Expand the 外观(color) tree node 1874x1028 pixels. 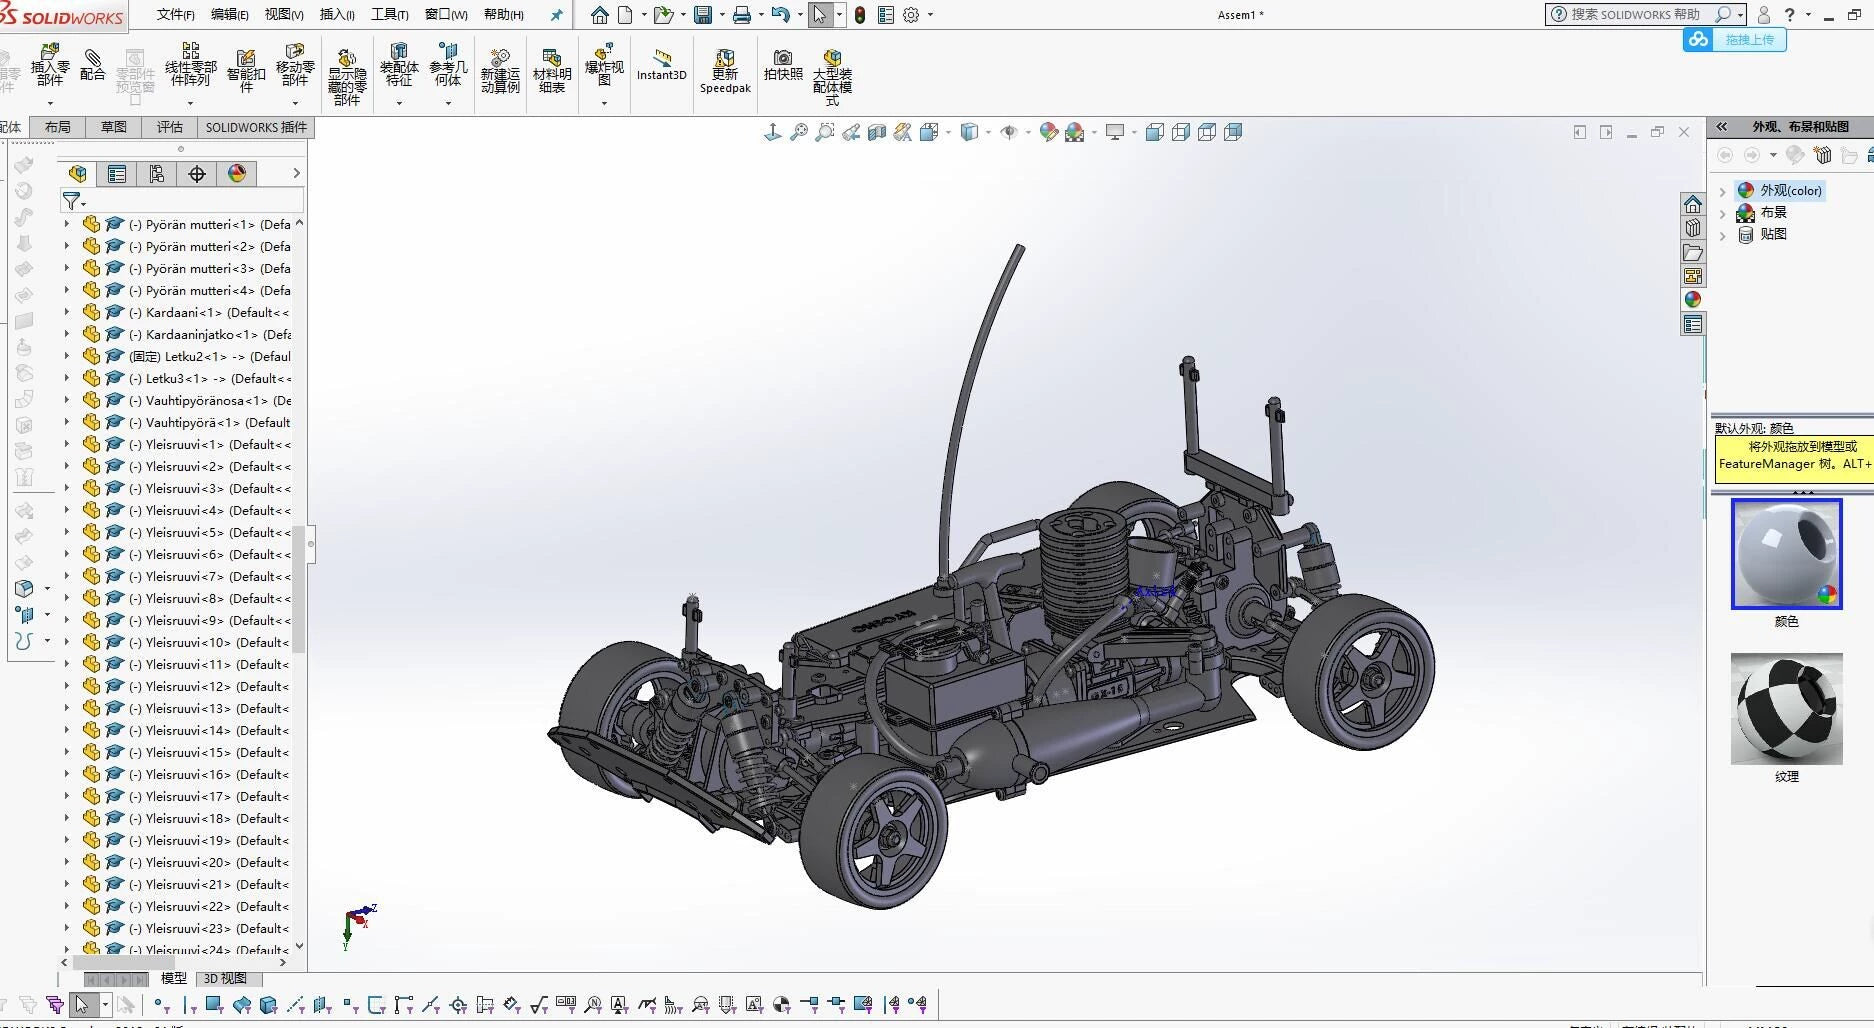(1722, 191)
